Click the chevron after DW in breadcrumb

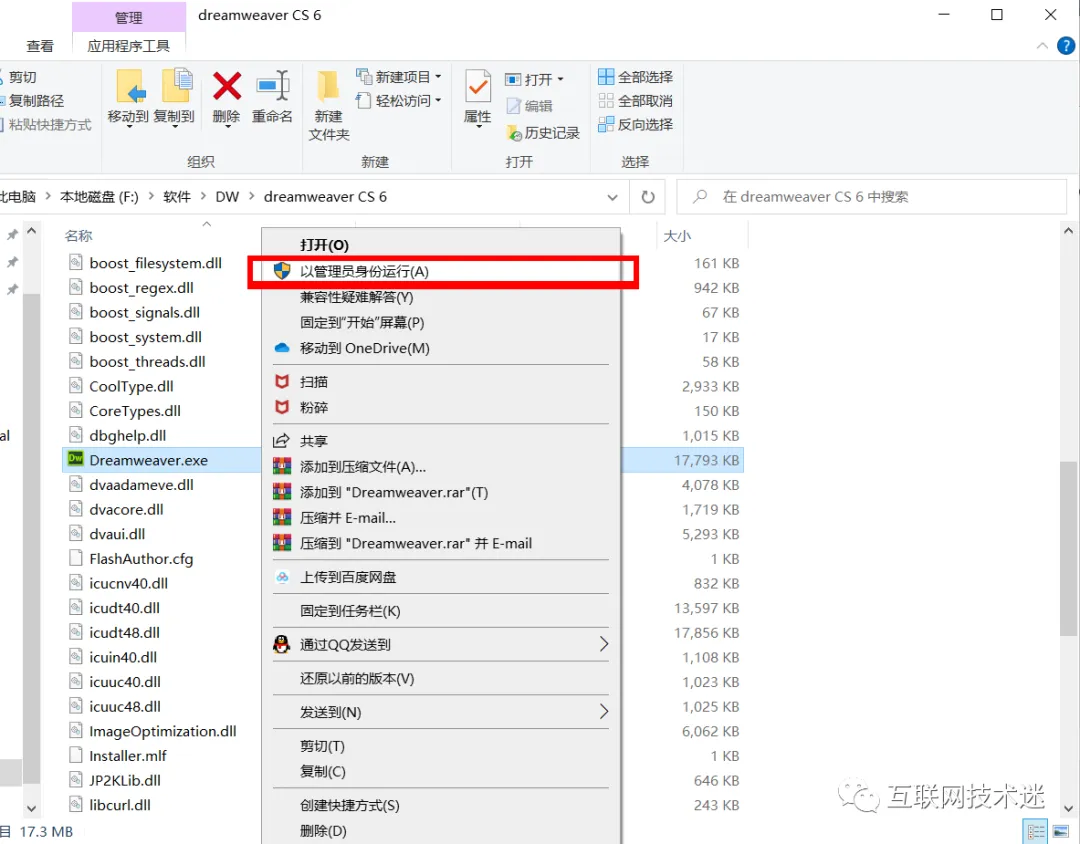[x=251, y=197]
